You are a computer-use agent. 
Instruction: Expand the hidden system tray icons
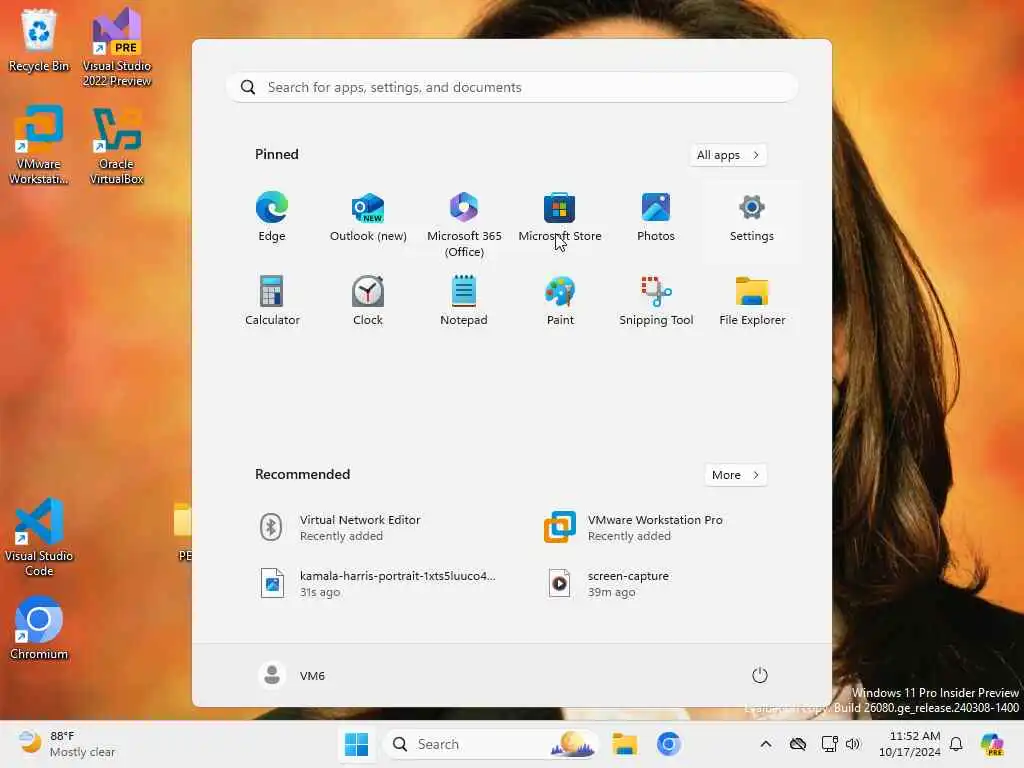coord(766,744)
